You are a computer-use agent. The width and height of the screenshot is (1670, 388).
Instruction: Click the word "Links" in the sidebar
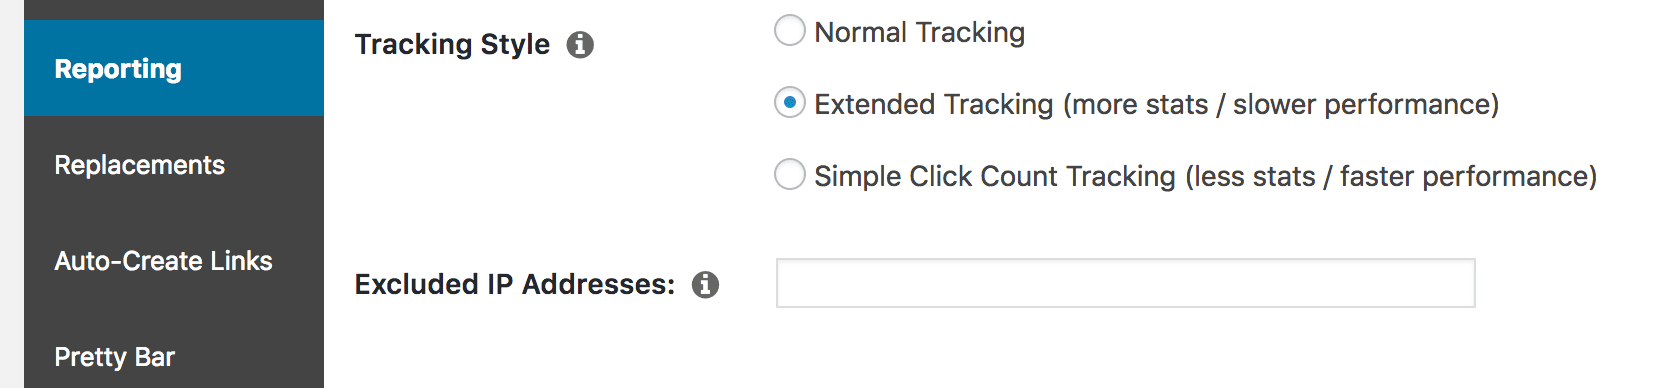pyautogui.click(x=242, y=261)
